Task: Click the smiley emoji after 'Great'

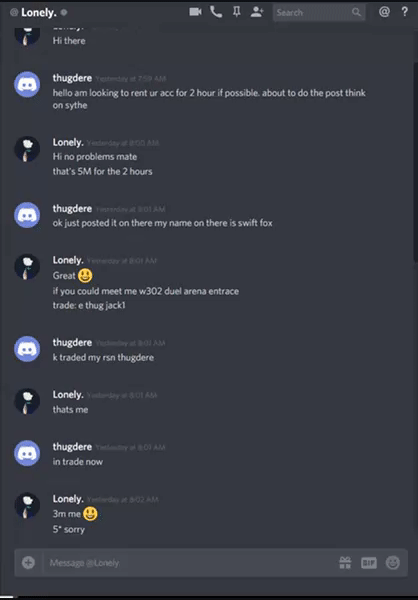Action: click(x=85, y=276)
